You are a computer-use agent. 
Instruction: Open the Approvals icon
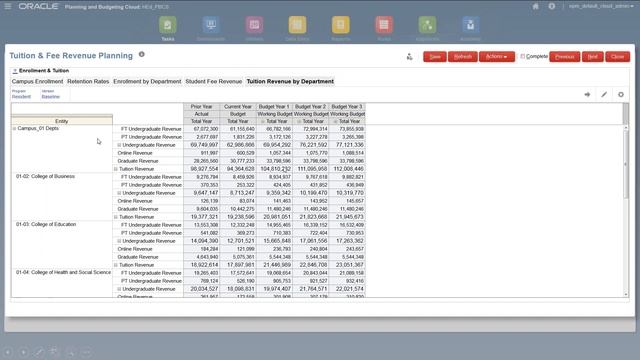[x=427, y=25]
